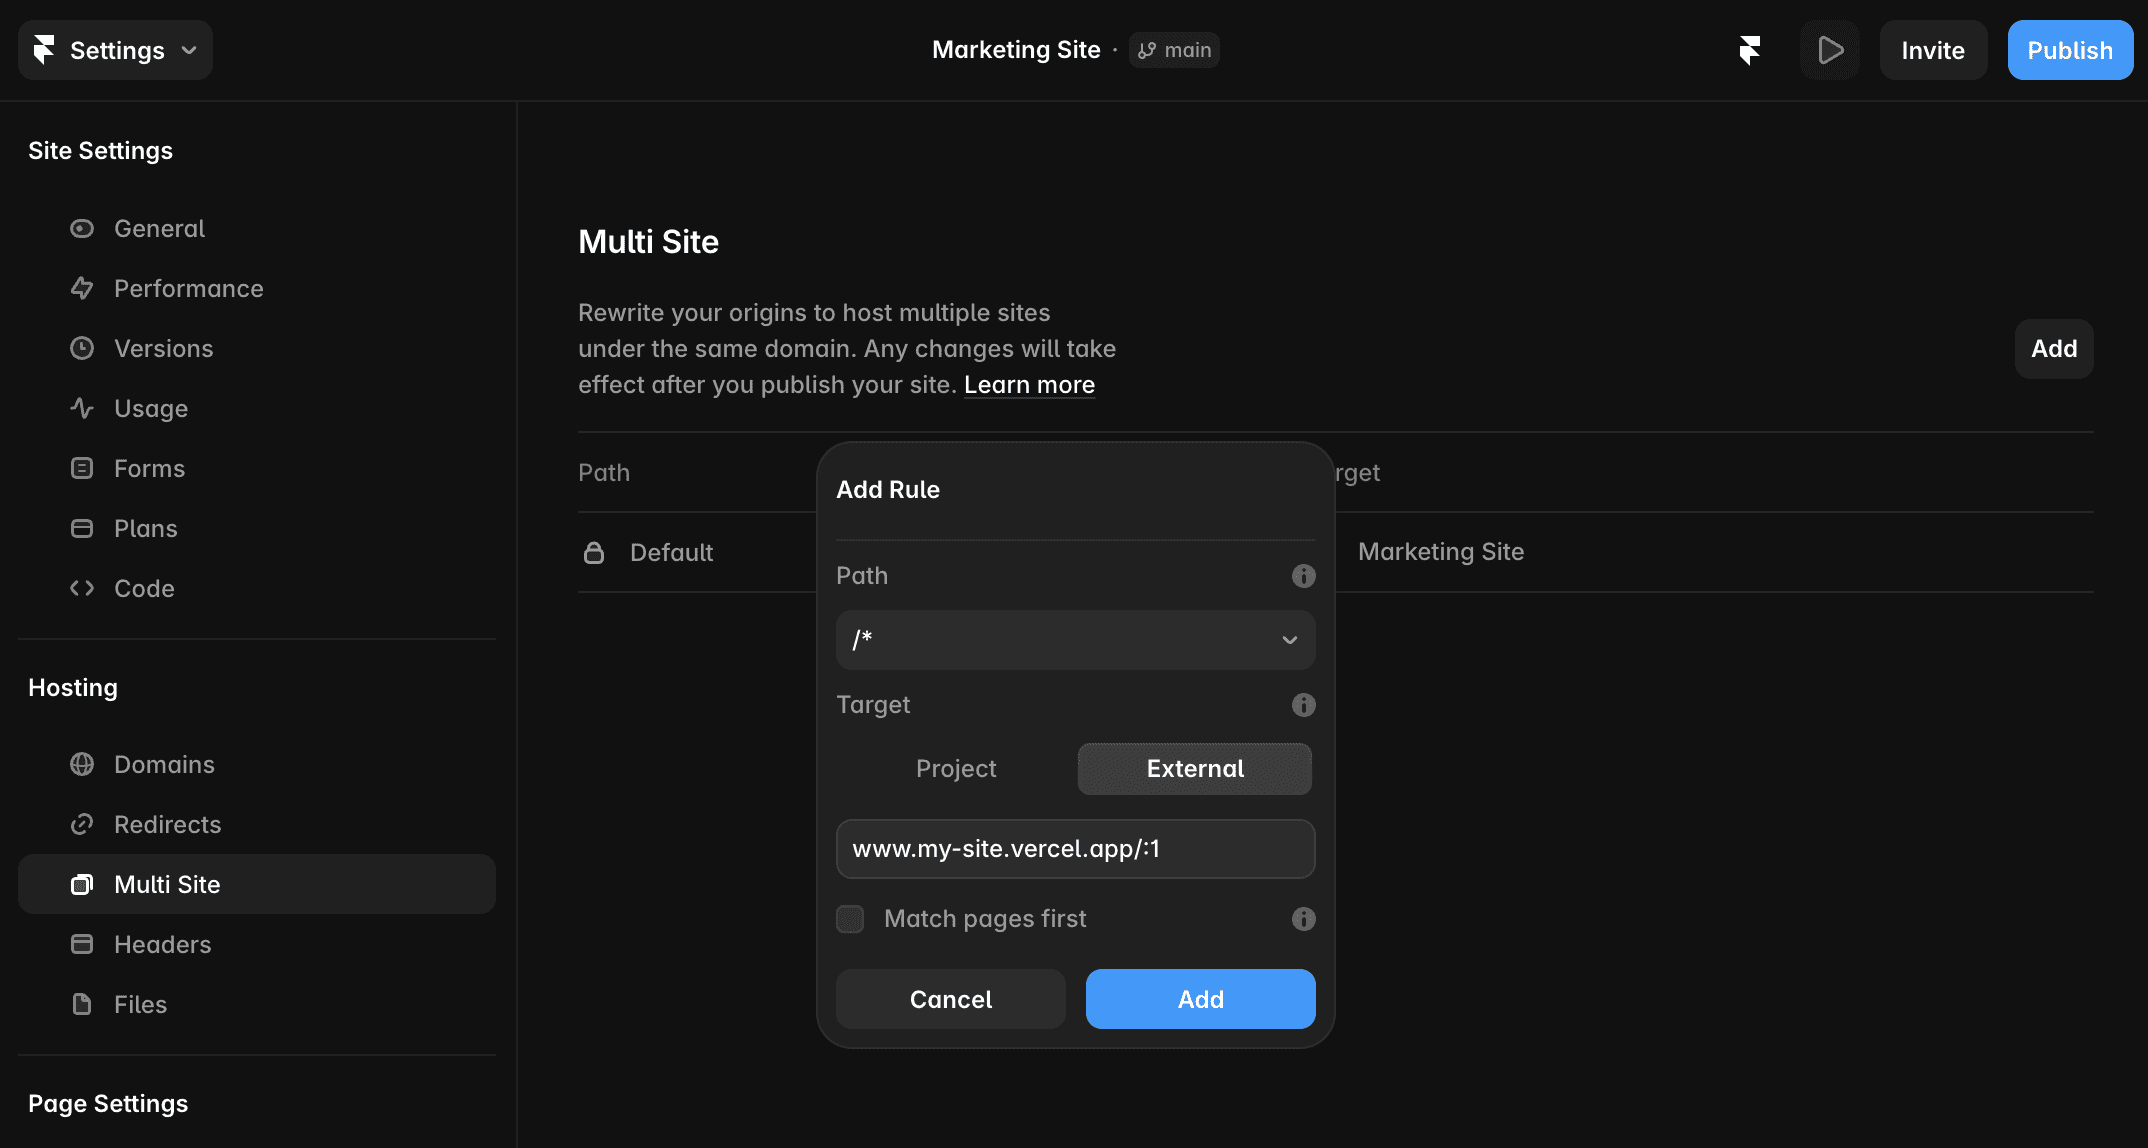The image size is (2148, 1148).
Task: Show Target field info tooltip
Action: 1304,705
